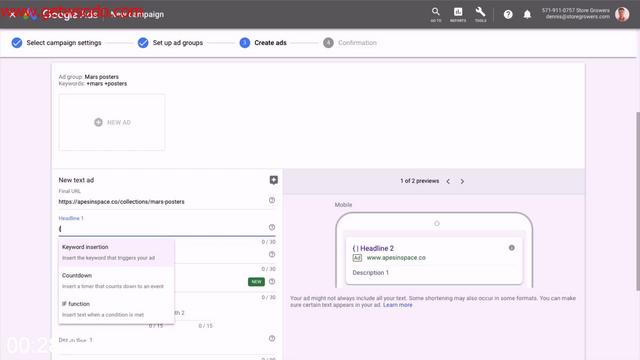Click www.apesinspace.co in ad preview
Viewport: 640px width, 360px height.
point(396,258)
